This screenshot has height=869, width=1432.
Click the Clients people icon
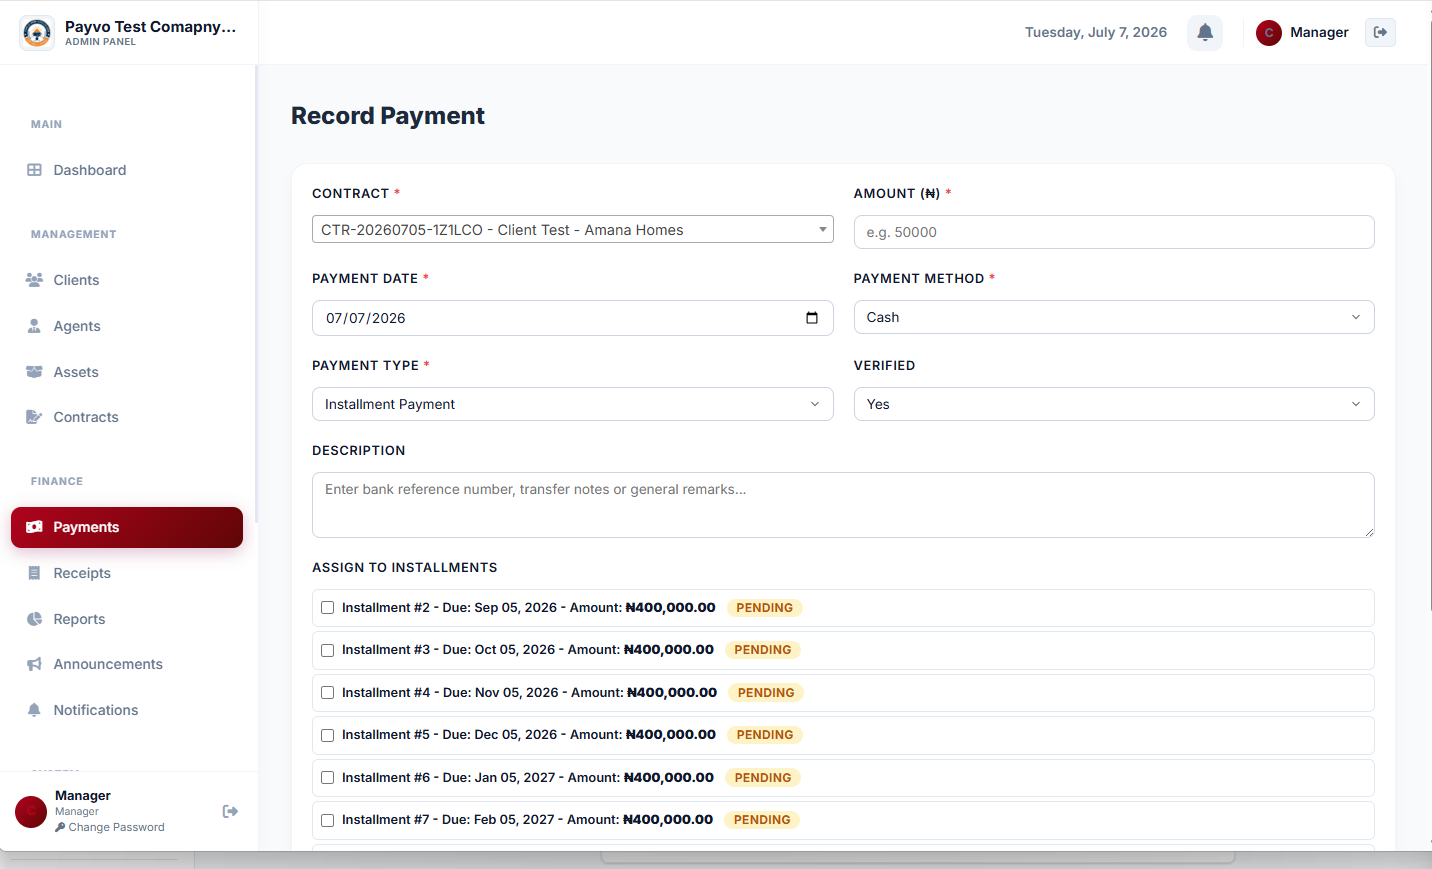click(34, 280)
